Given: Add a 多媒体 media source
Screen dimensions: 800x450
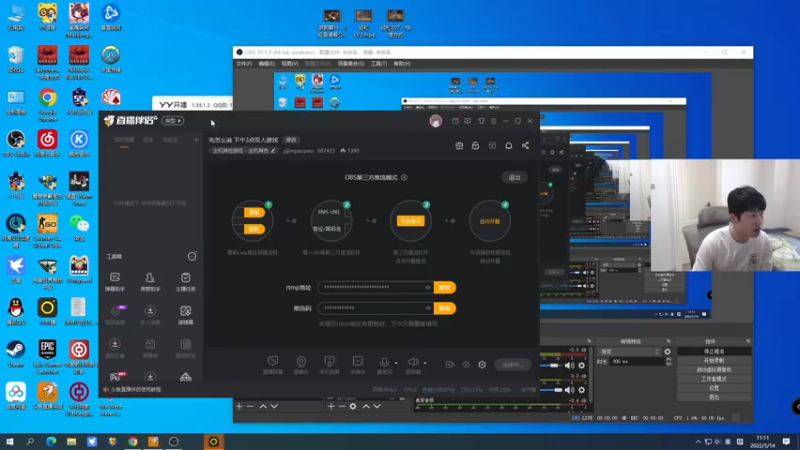Looking at the screenshot, I should (358, 365).
